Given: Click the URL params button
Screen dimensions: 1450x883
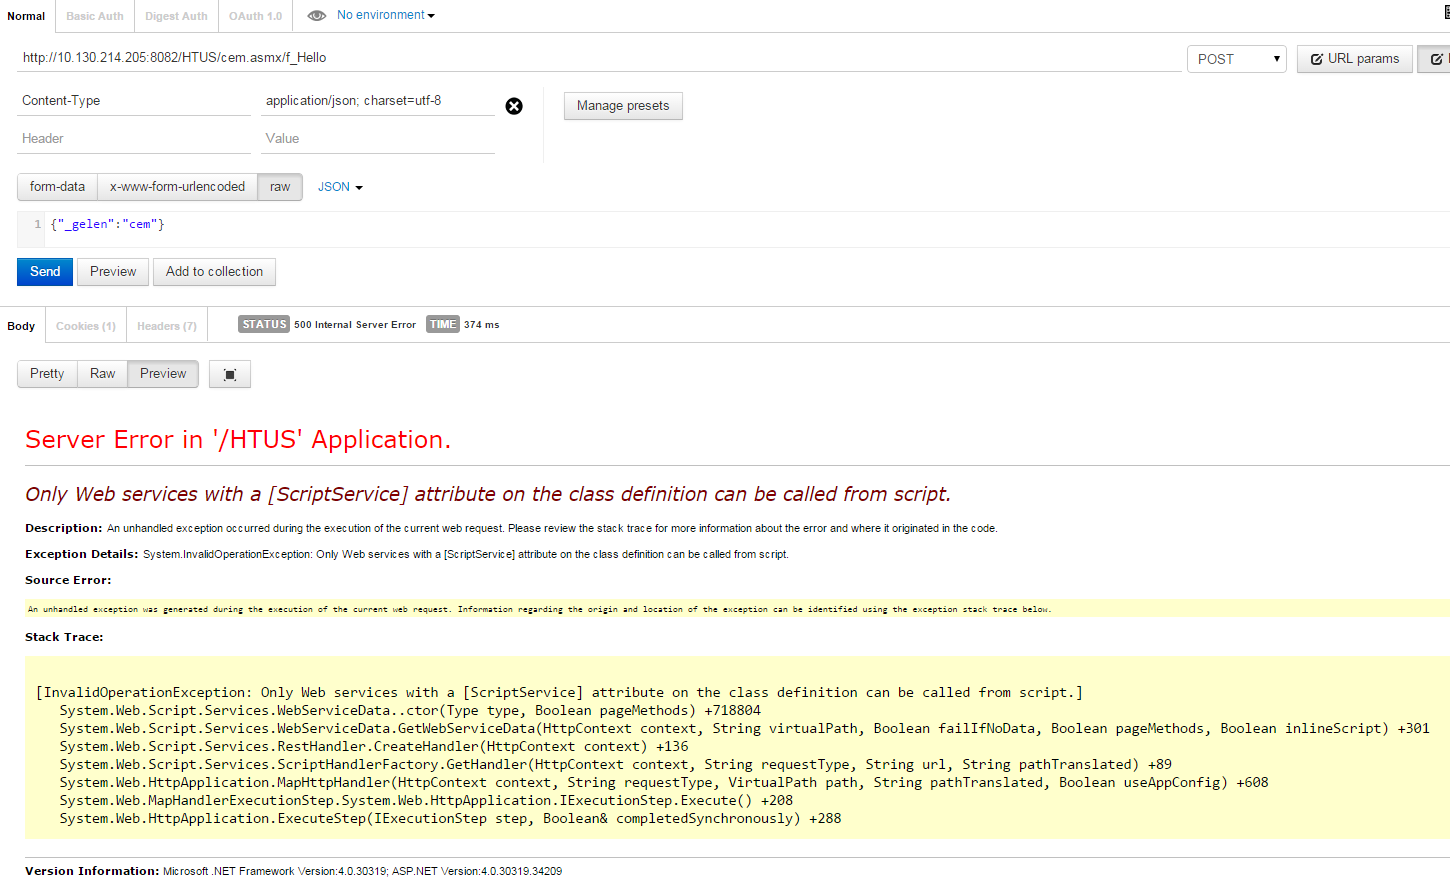Looking at the screenshot, I should pos(1355,59).
